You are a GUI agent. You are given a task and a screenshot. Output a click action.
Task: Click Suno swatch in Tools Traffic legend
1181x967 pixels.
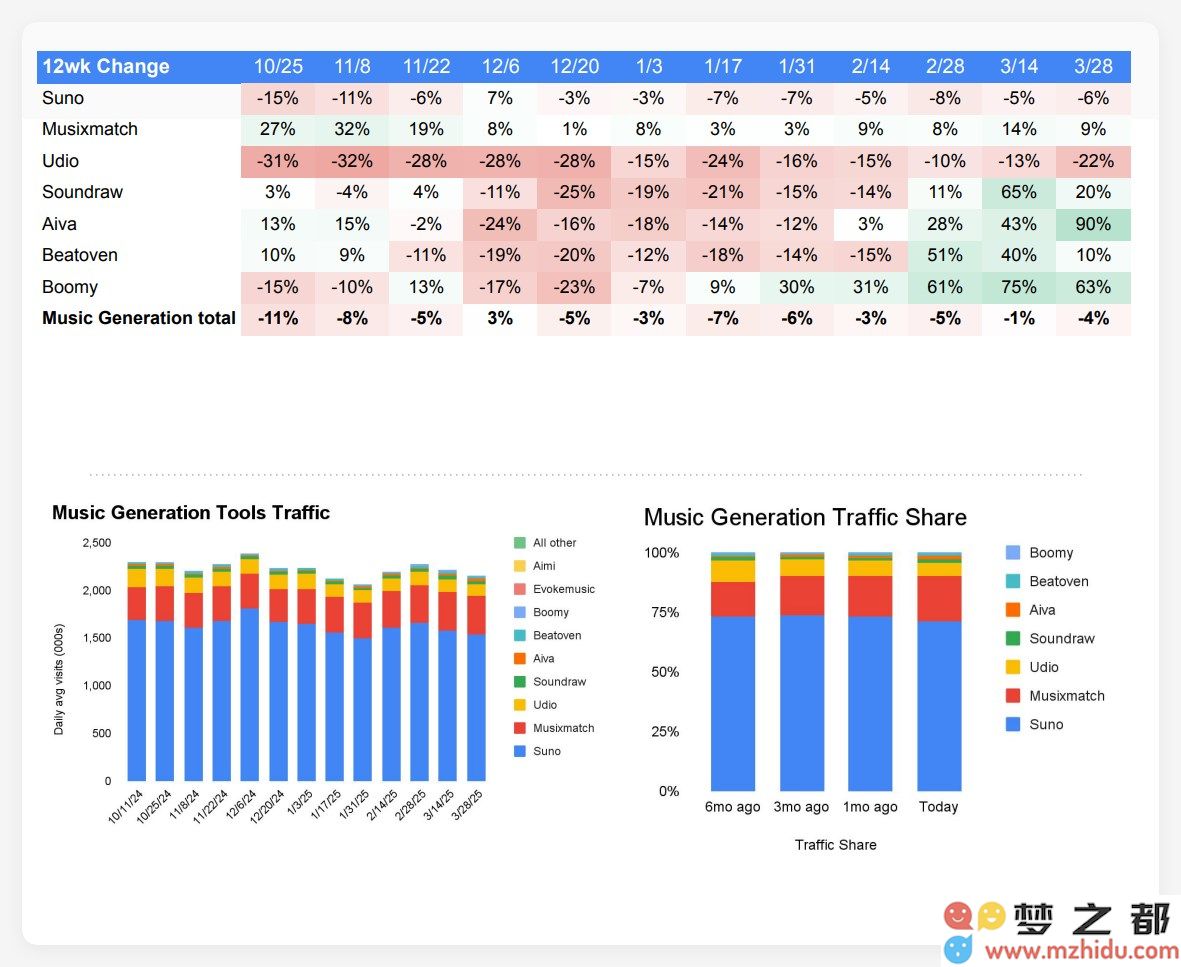click(x=520, y=751)
